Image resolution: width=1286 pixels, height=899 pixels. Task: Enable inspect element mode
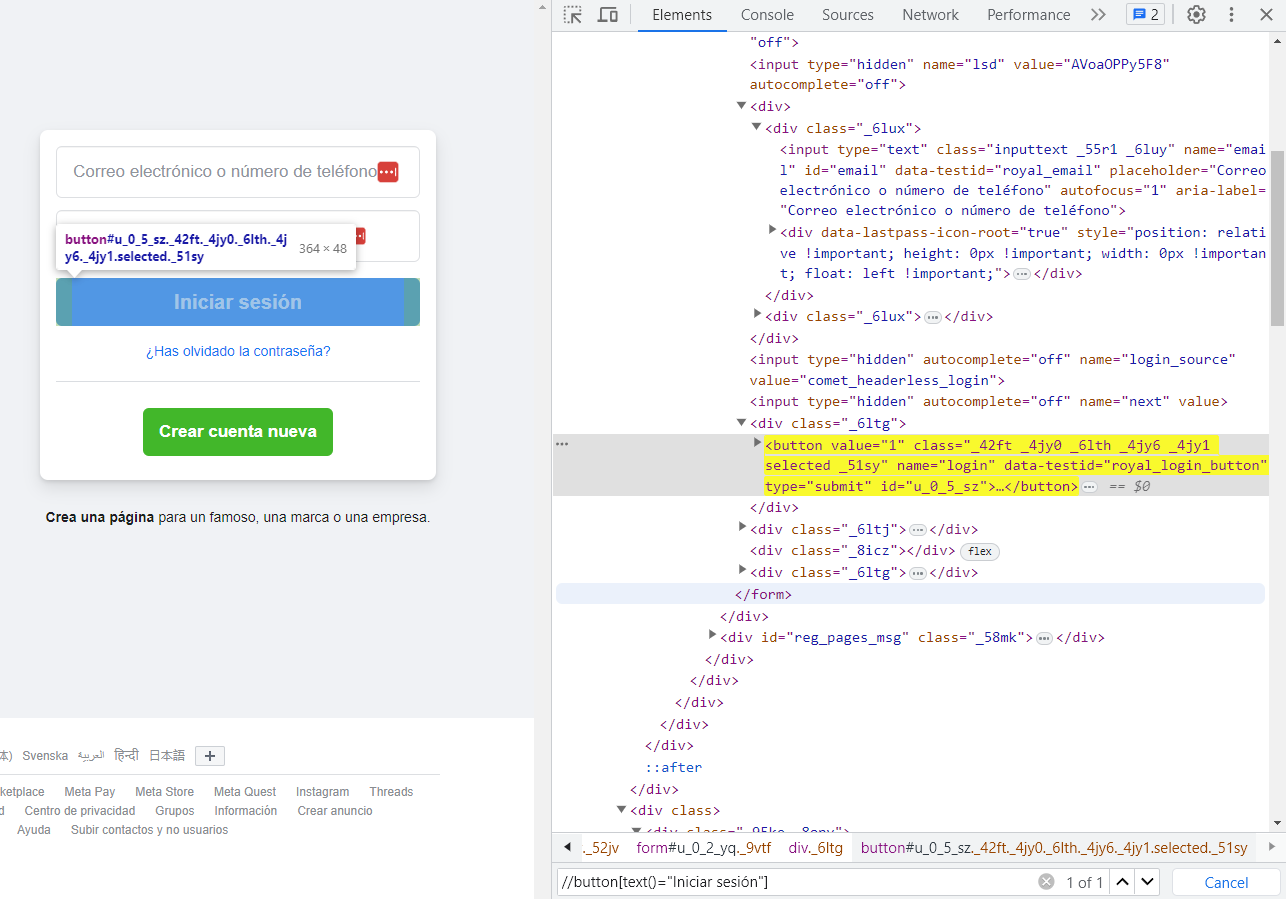572,14
